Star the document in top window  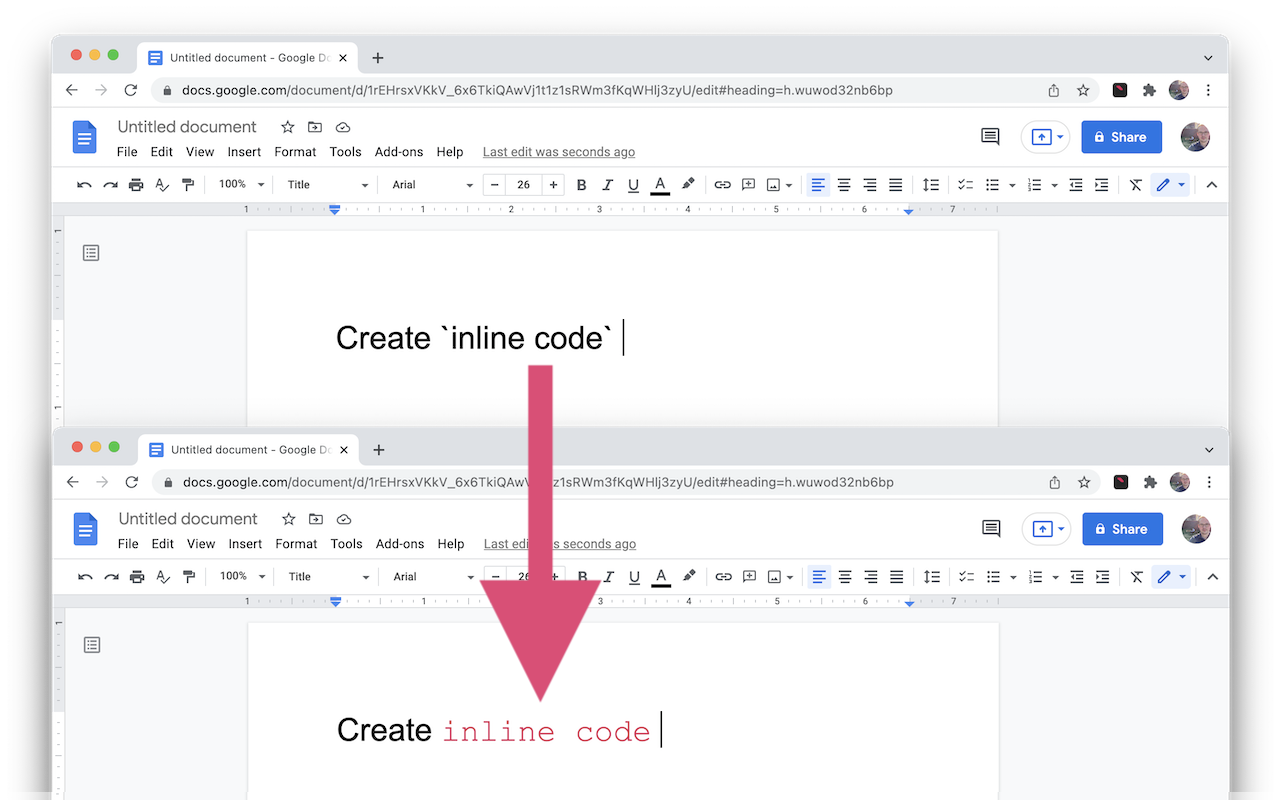[288, 127]
